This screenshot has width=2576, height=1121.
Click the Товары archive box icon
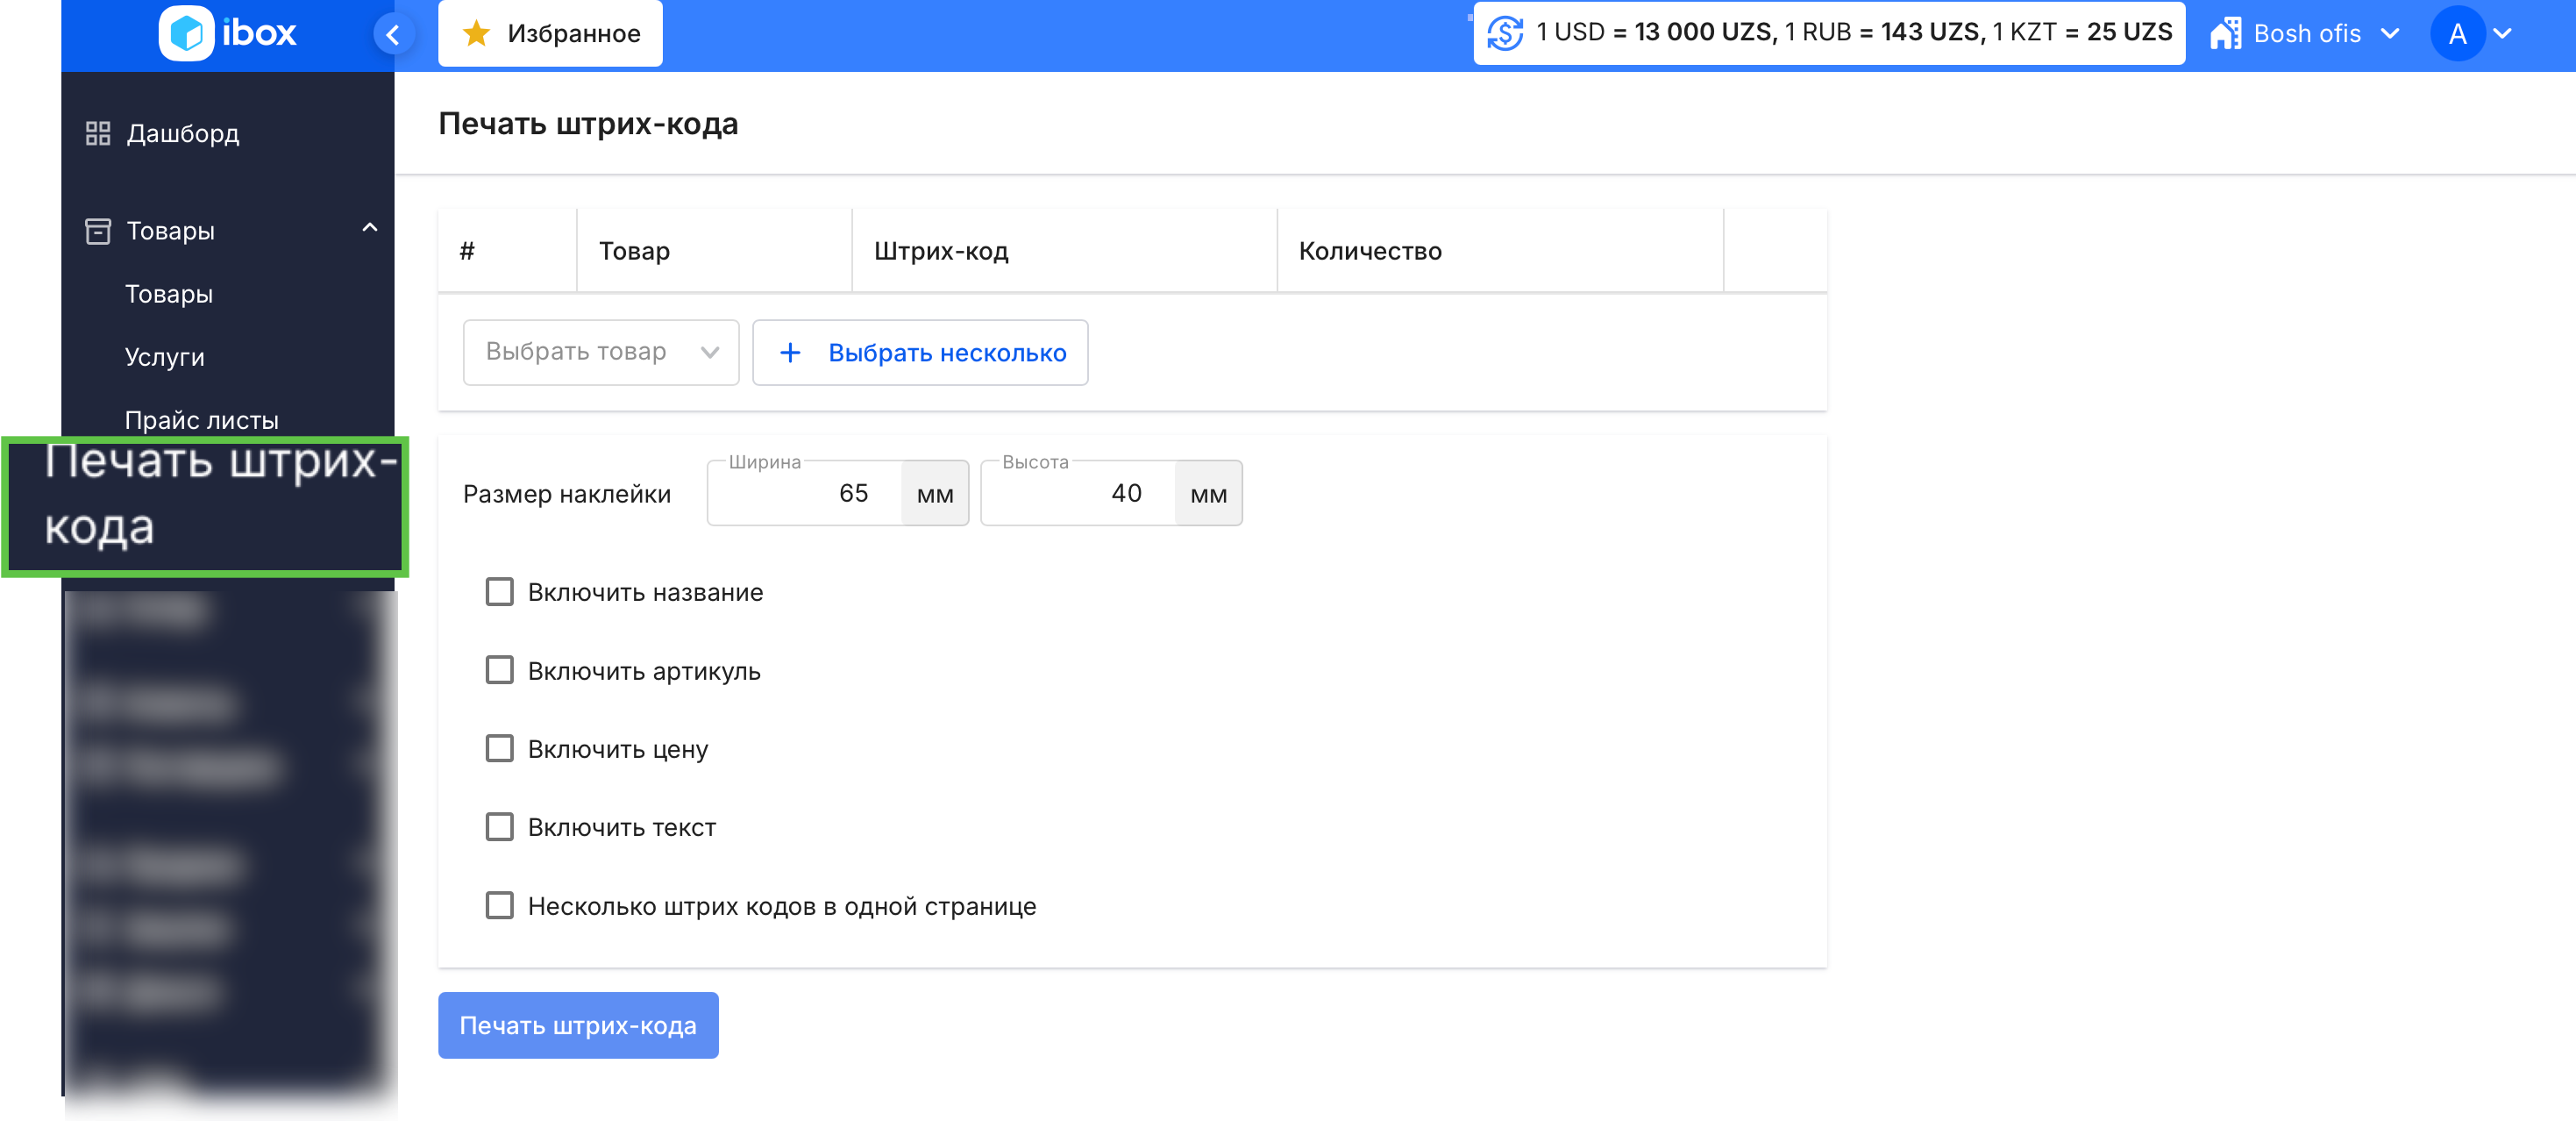(x=98, y=231)
